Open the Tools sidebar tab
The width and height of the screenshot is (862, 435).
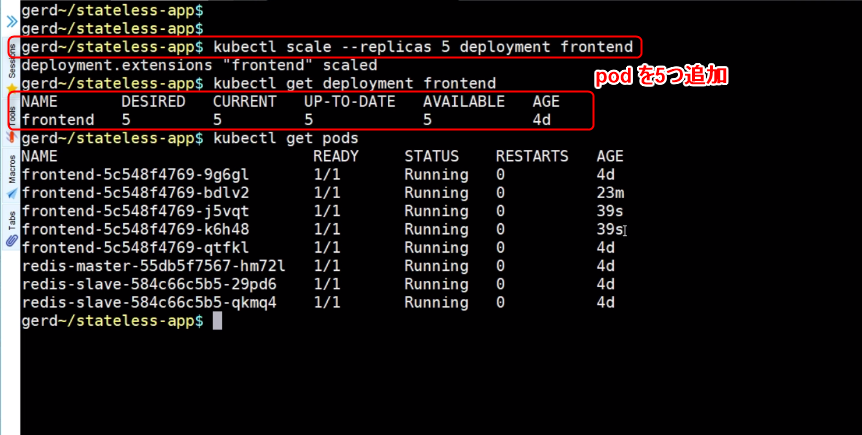point(12,122)
